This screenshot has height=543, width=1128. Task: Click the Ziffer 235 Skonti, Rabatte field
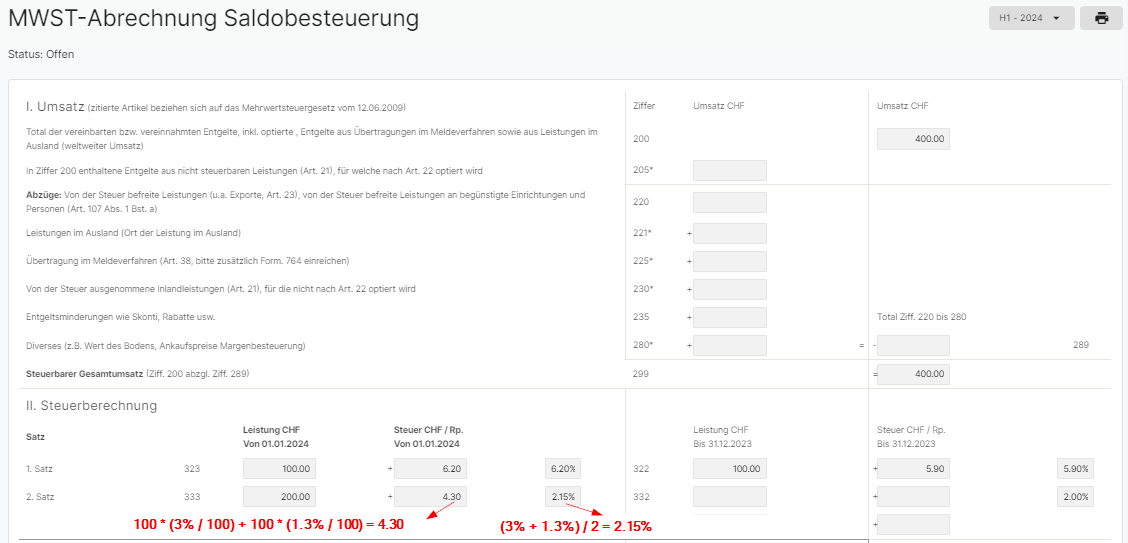pos(729,317)
